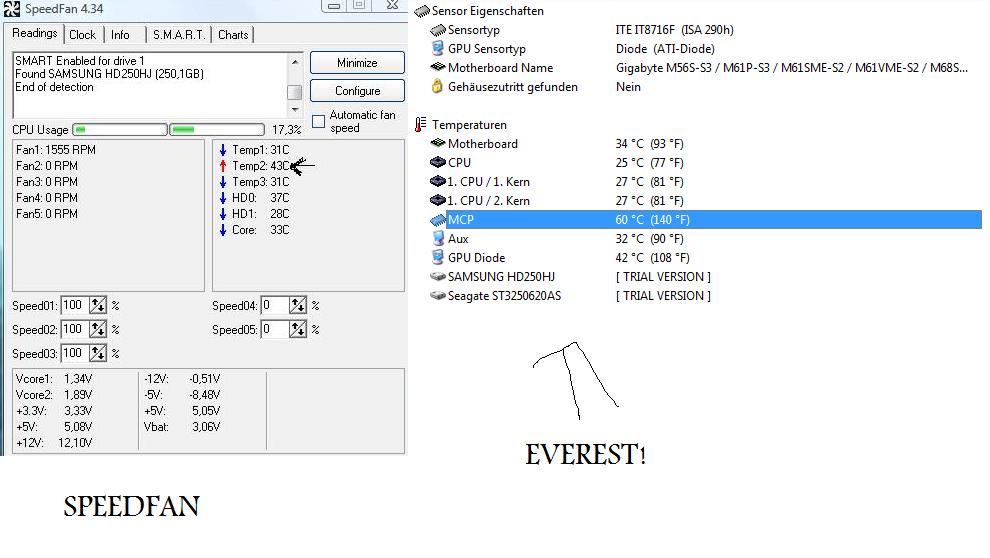Click the Temp1 blue down arrow icon
Viewport: 990px width, 558px height.
pos(223,150)
